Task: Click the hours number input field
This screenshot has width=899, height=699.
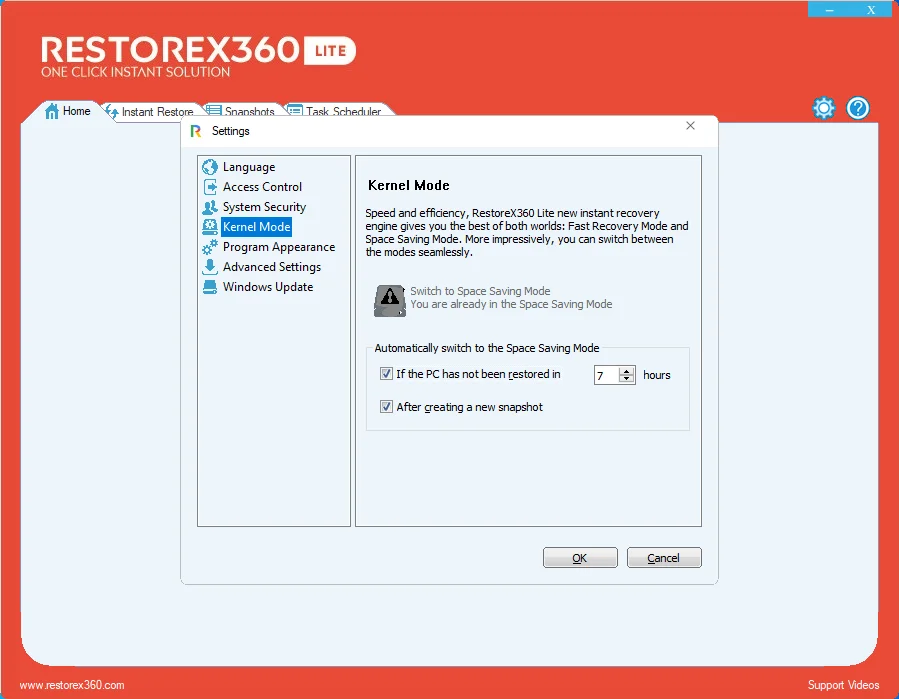Action: coord(607,375)
